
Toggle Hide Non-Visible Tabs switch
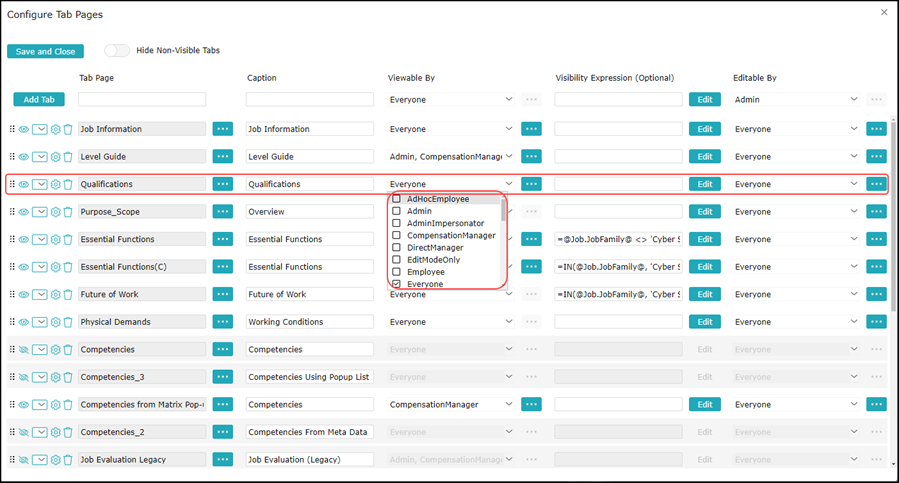point(117,51)
